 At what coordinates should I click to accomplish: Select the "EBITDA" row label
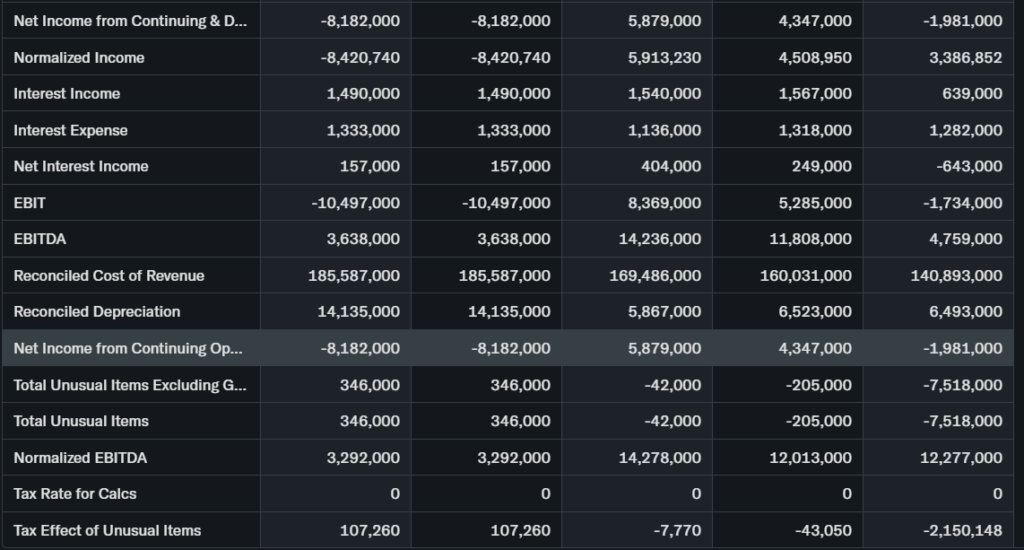pyautogui.click(x=40, y=239)
